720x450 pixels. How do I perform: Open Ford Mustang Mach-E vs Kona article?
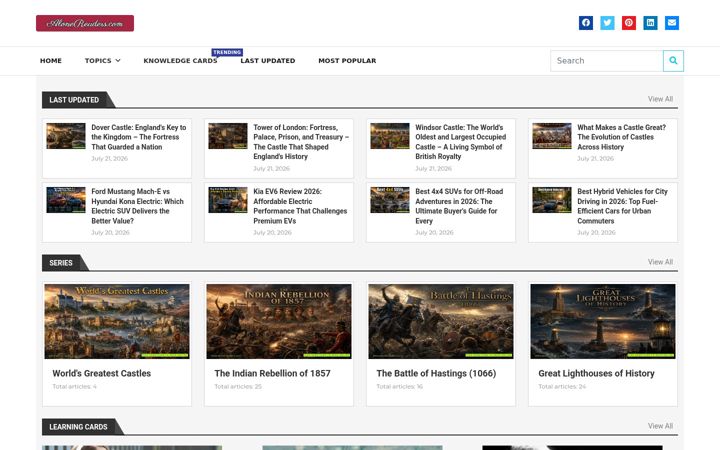(137, 206)
